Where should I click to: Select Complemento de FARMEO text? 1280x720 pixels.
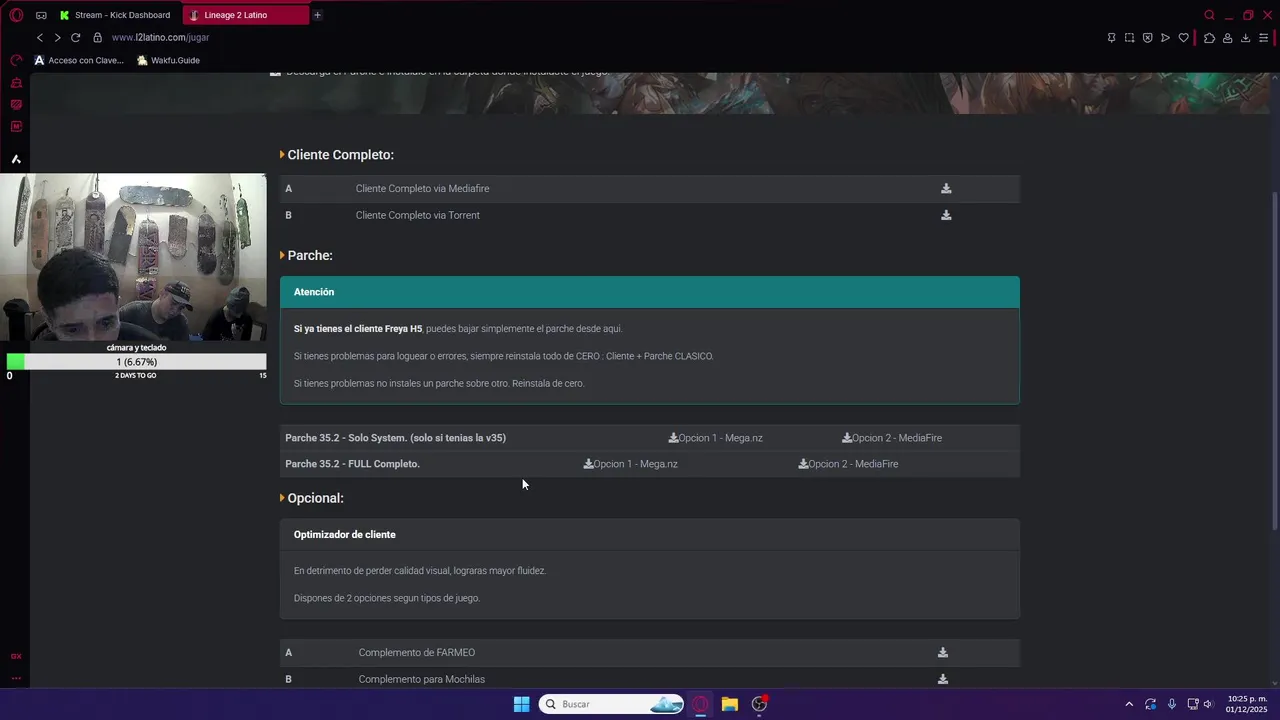click(x=417, y=652)
